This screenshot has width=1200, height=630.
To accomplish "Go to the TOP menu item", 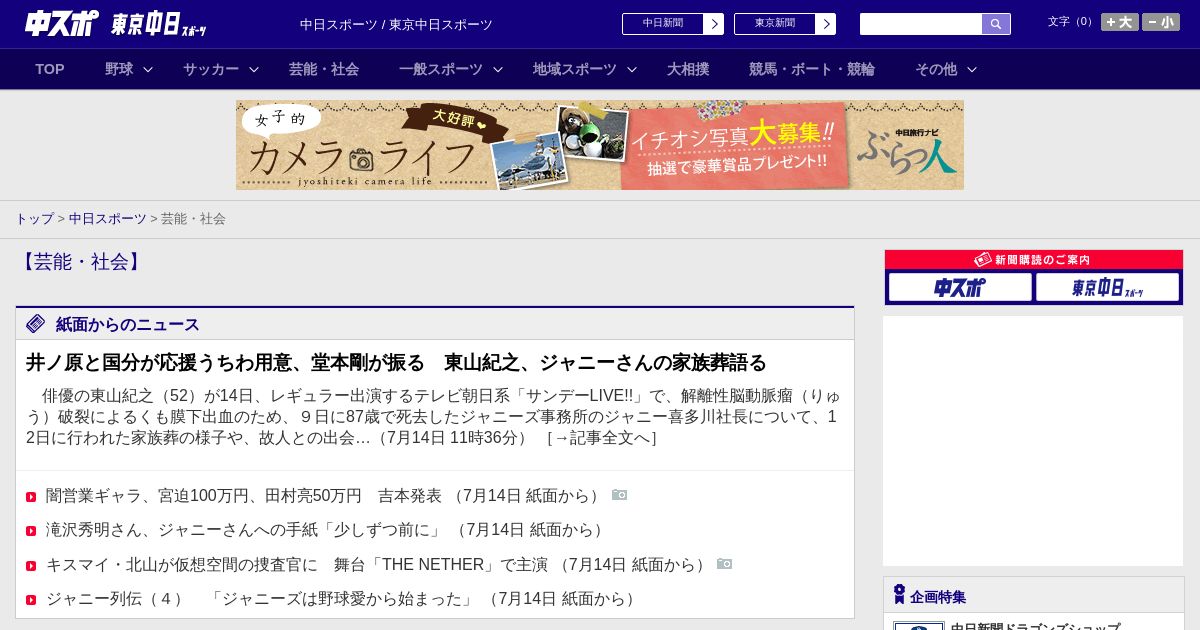I will (50, 69).
